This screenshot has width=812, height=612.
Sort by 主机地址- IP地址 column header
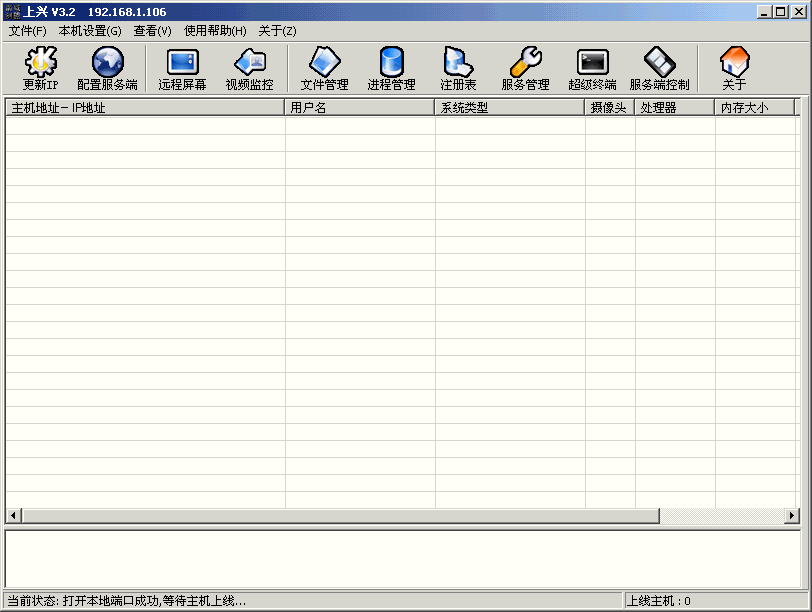tap(145, 107)
